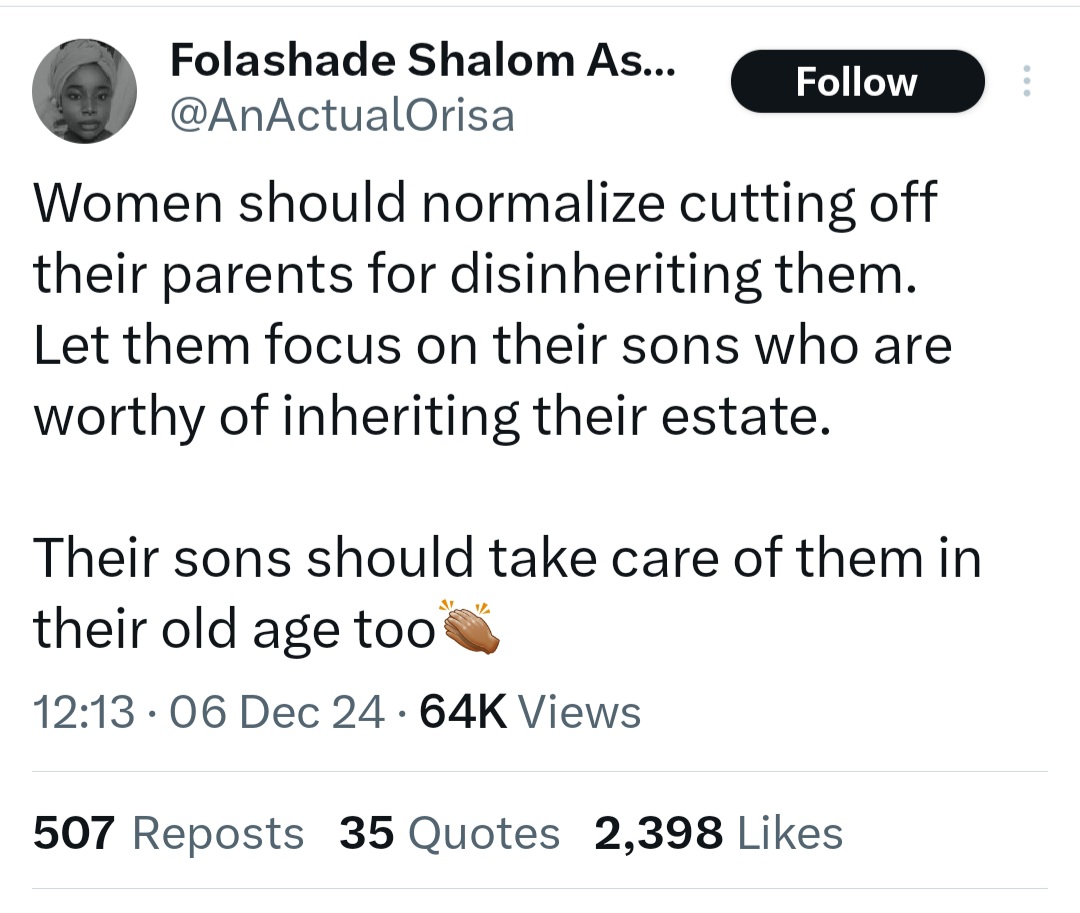Click the number 507 in the stats row

tap(75, 833)
